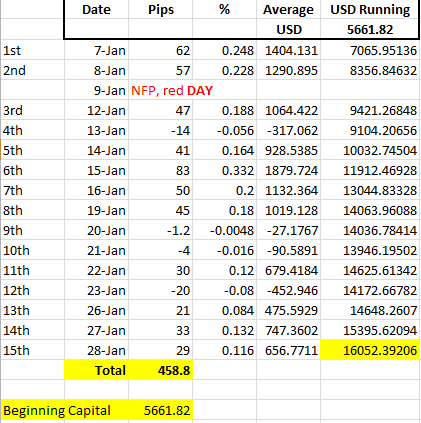Select the 0.332 percent cell
This screenshot has width=421, height=423.
click(225, 170)
